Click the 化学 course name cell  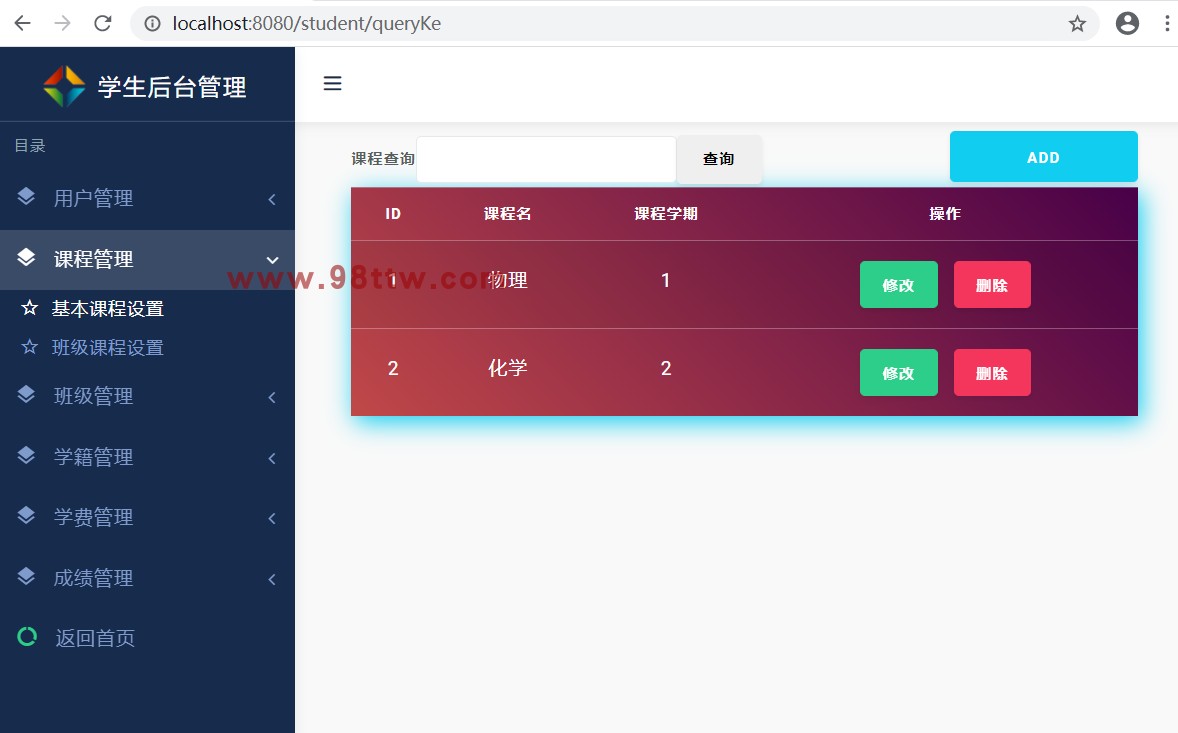coord(508,368)
